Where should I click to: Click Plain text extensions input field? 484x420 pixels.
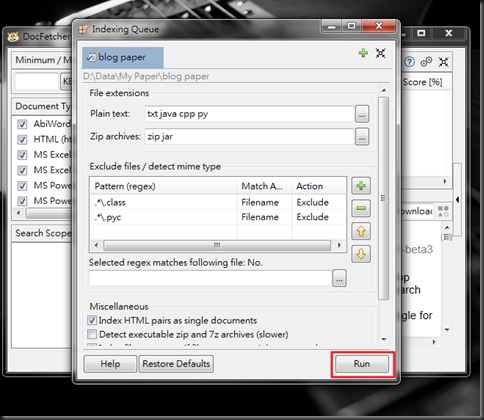pos(249,114)
